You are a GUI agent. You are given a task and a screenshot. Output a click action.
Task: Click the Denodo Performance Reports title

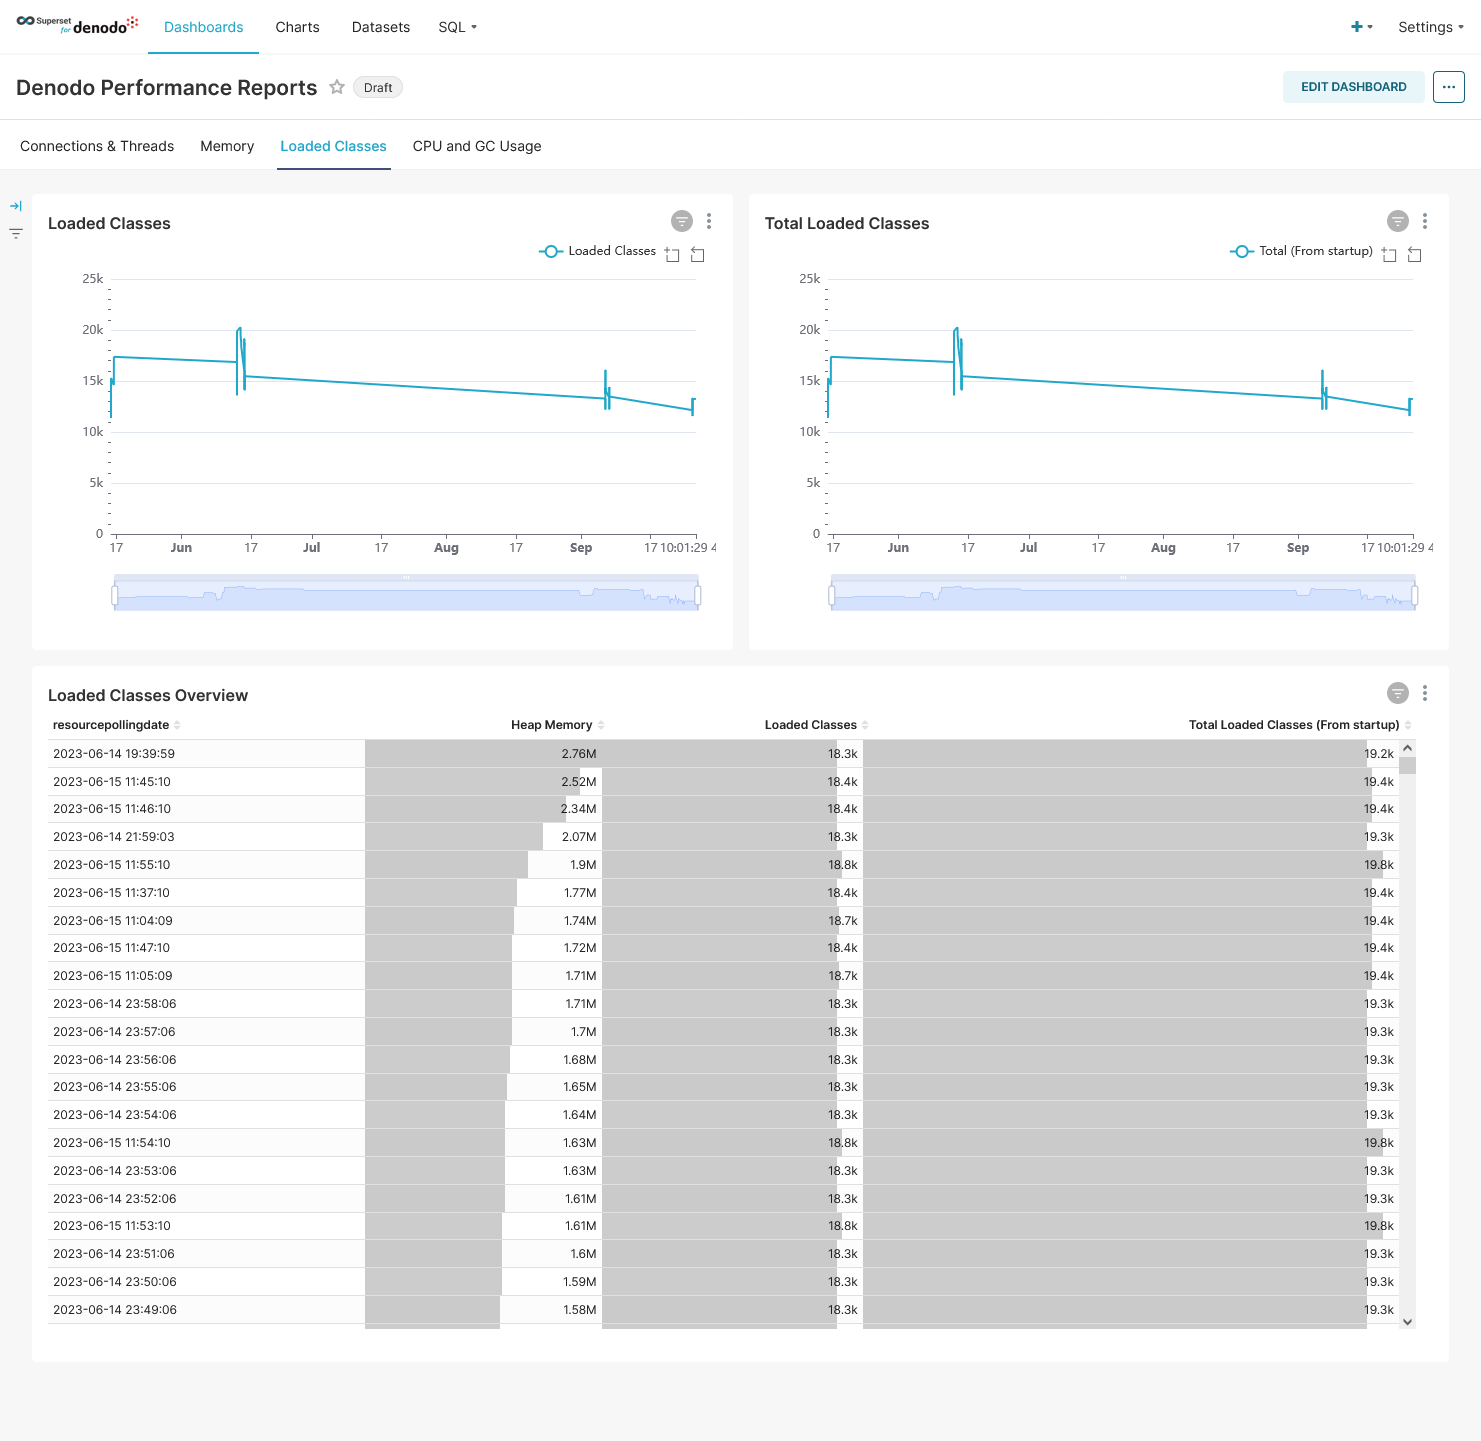coord(167,87)
